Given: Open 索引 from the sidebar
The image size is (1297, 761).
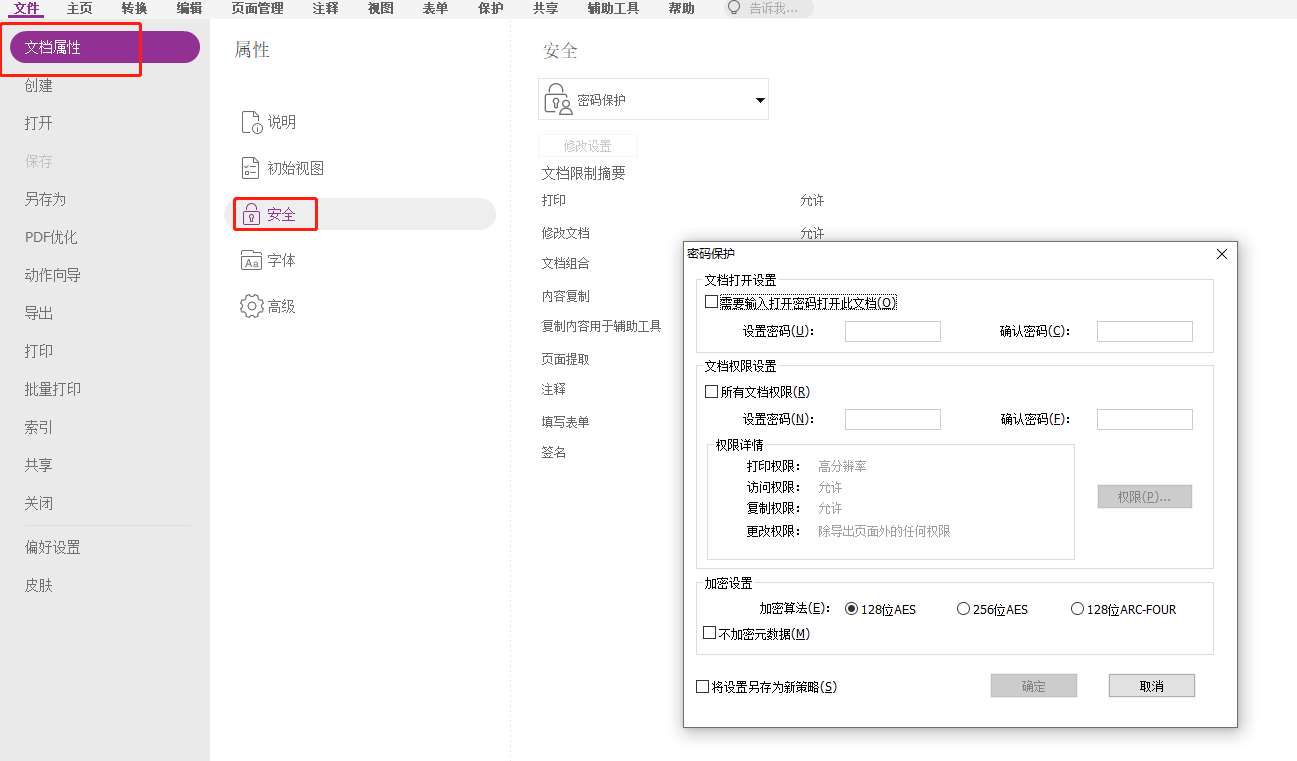Looking at the screenshot, I should [x=39, y=427].
